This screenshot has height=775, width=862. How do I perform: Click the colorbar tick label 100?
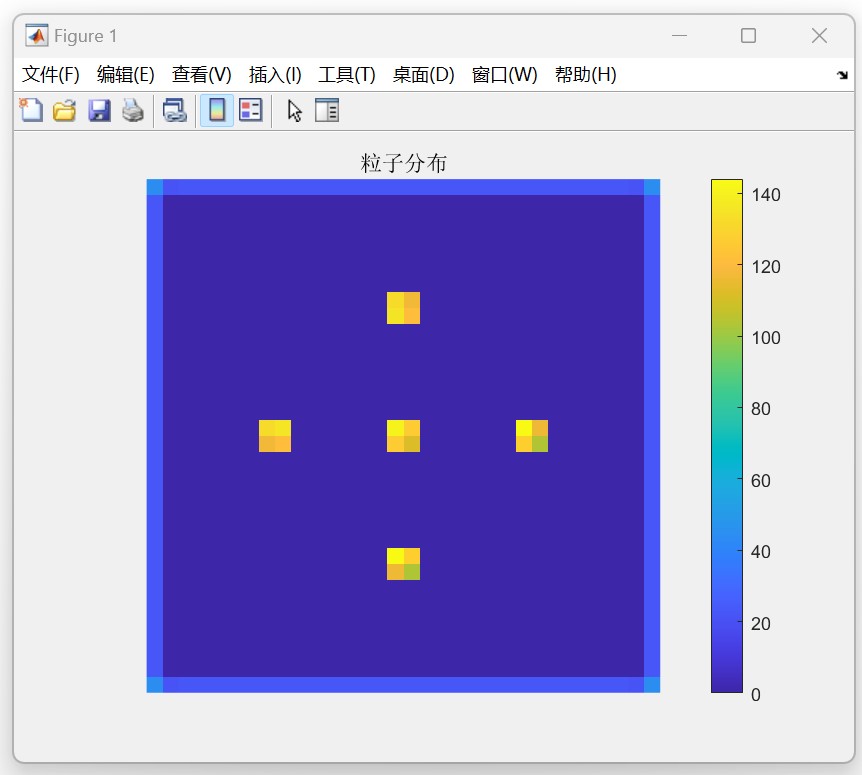[766, 337]
